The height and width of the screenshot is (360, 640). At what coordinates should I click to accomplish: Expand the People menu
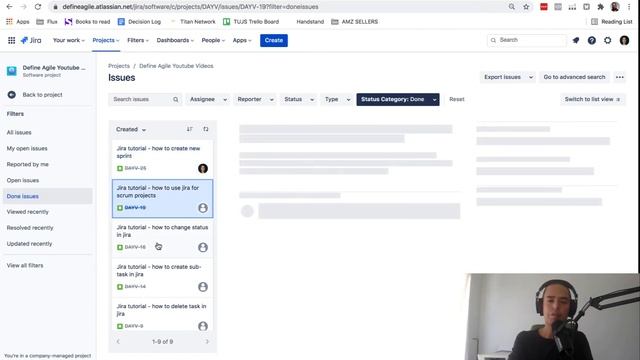pyautogui.click(x=213, y=40)
